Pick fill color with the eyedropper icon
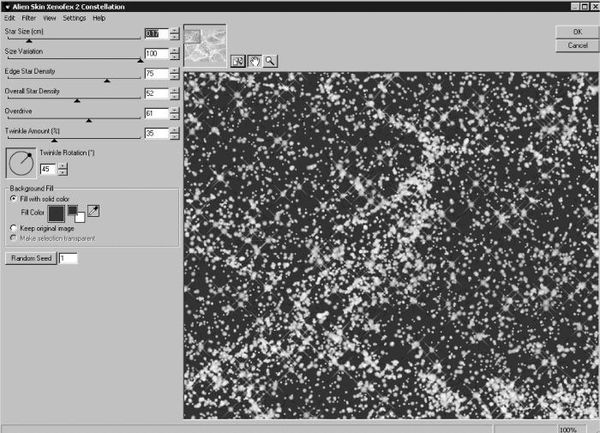This screenshot has width=600, height=433. pyautogui.click(x=93, y=210)
